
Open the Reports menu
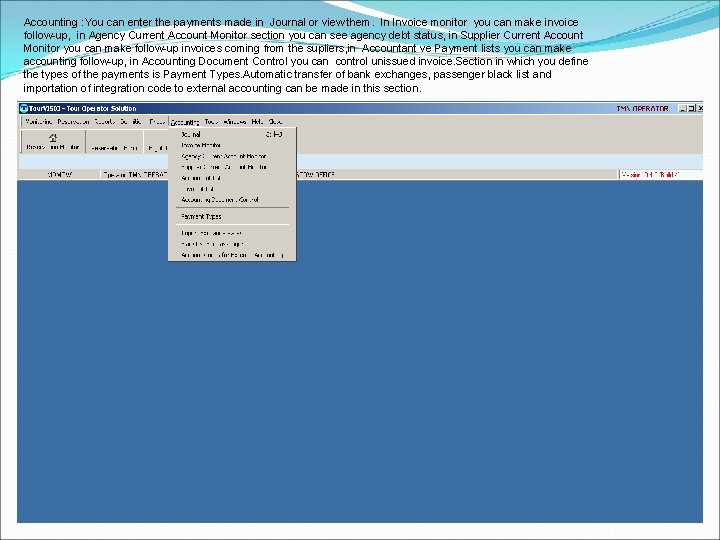[105, 122]
